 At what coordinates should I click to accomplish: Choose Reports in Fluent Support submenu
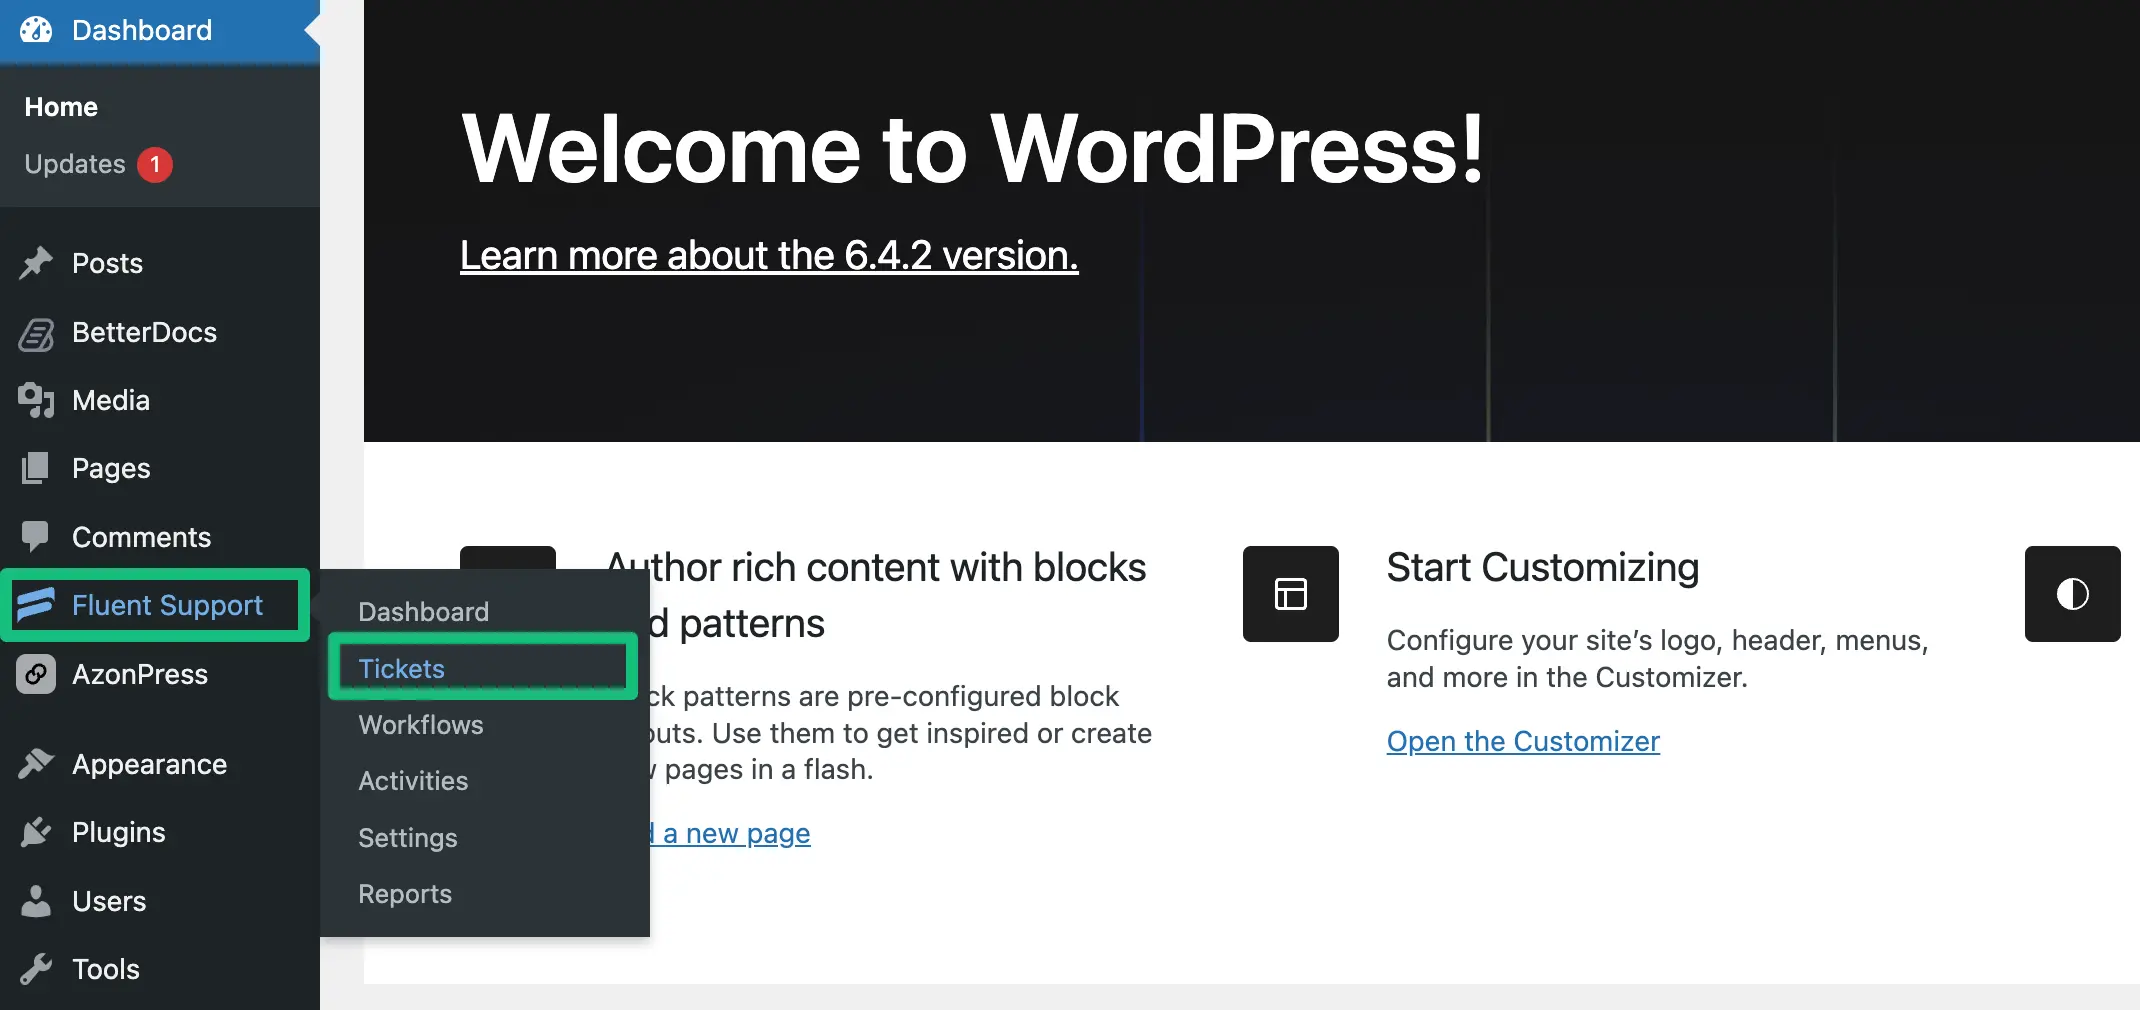405,894
